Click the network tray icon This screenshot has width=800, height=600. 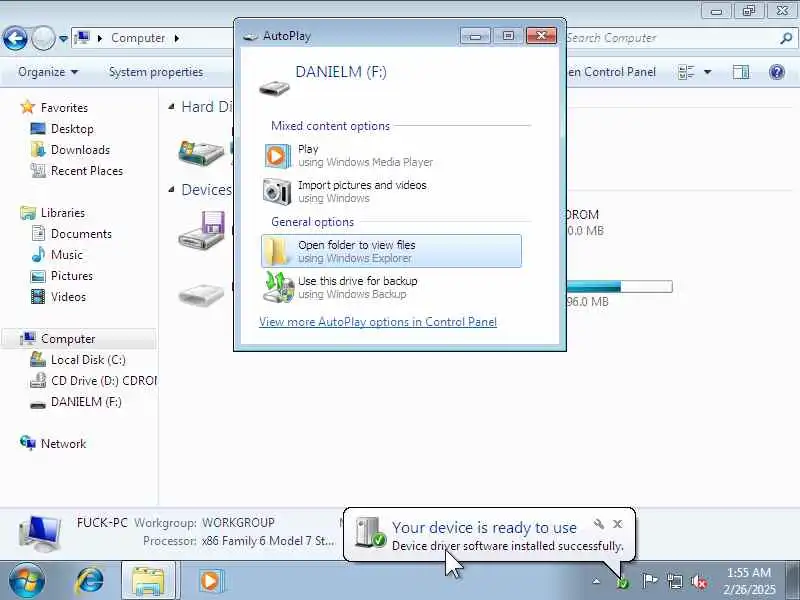(x=674, y=581)
